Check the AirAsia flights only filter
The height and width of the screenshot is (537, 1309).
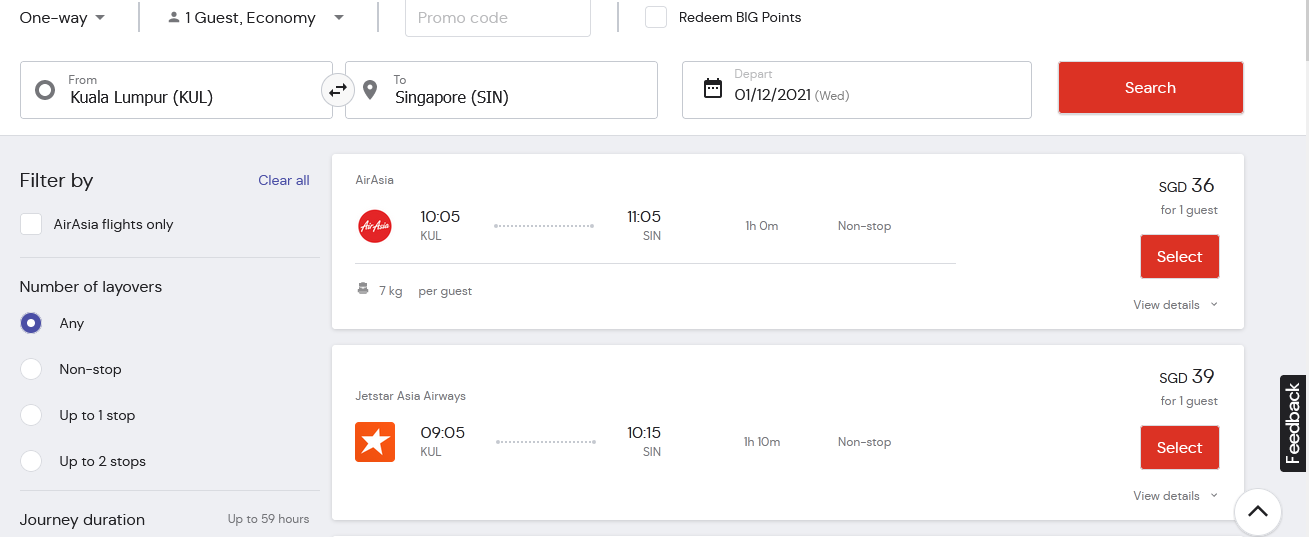(31, 224)
